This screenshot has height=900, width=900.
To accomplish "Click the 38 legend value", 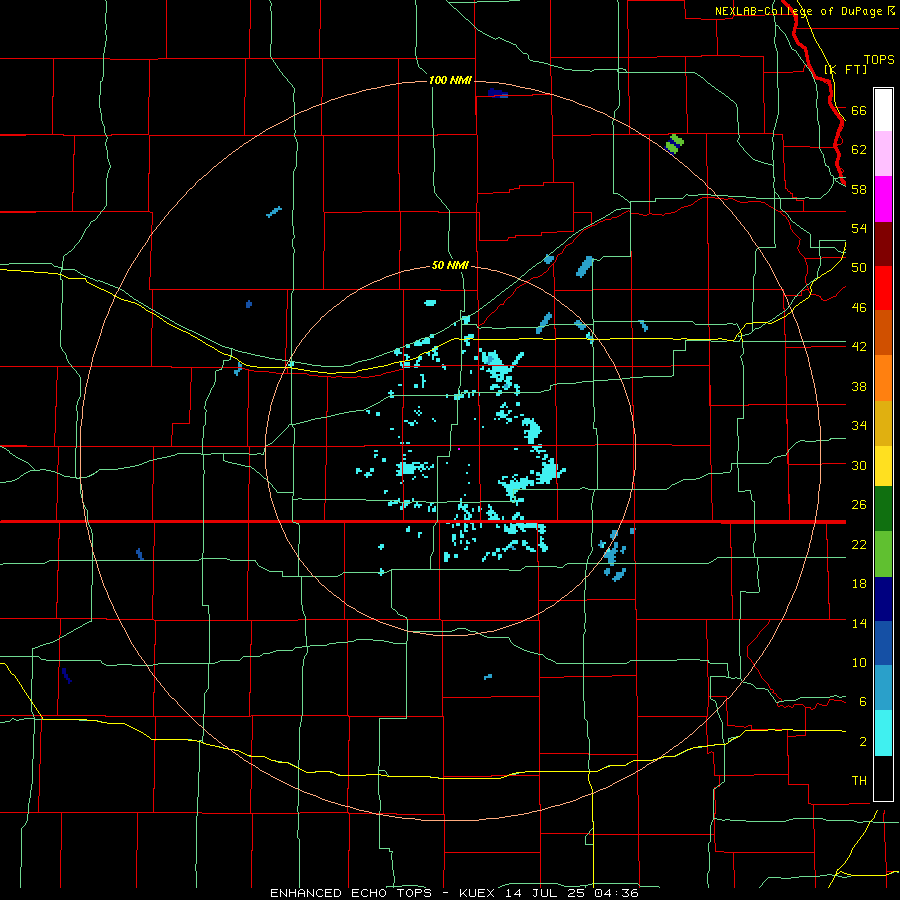I will pos(859,386).
